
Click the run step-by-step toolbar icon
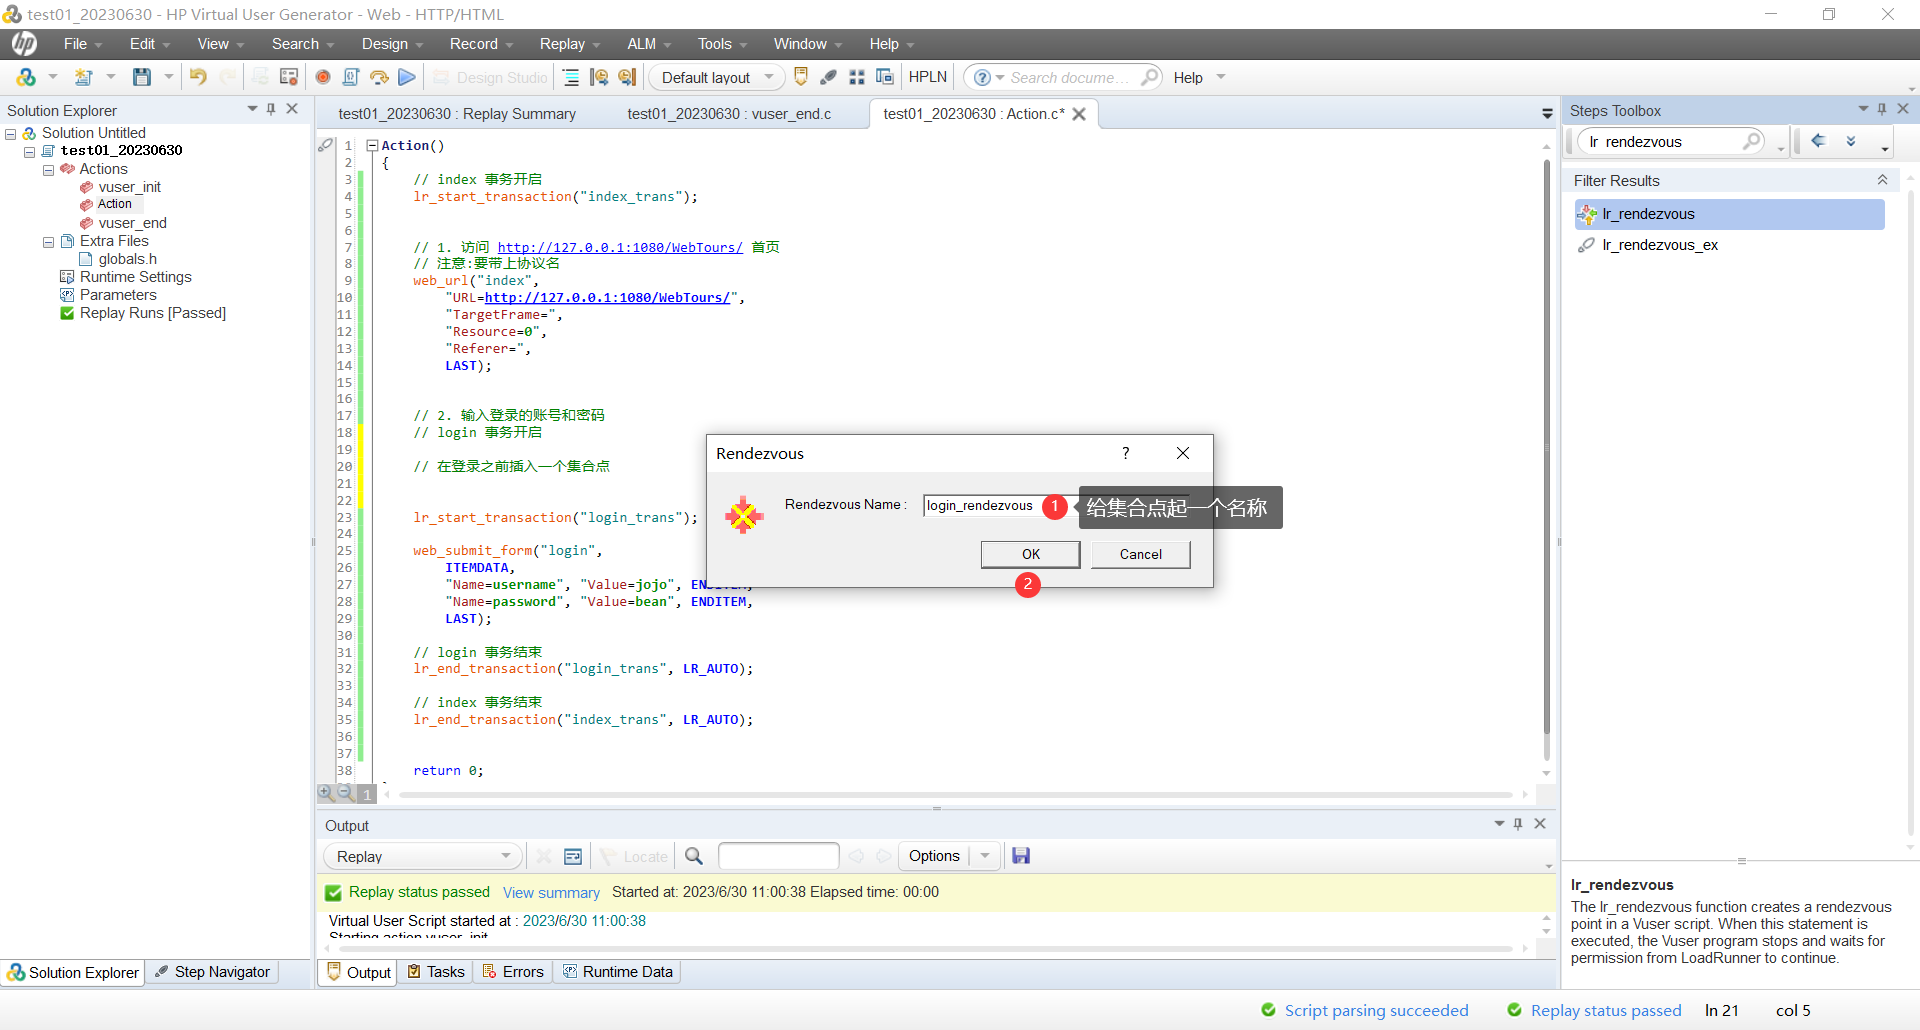pos(379,77)
